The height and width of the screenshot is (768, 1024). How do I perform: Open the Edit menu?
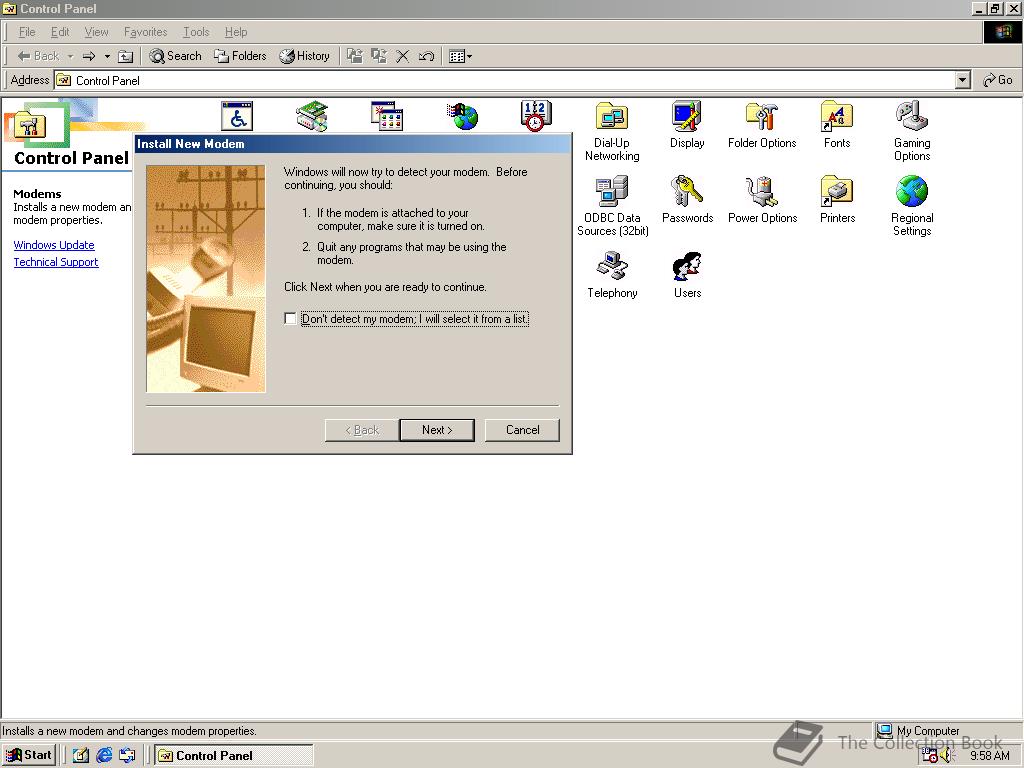[60, 32]
